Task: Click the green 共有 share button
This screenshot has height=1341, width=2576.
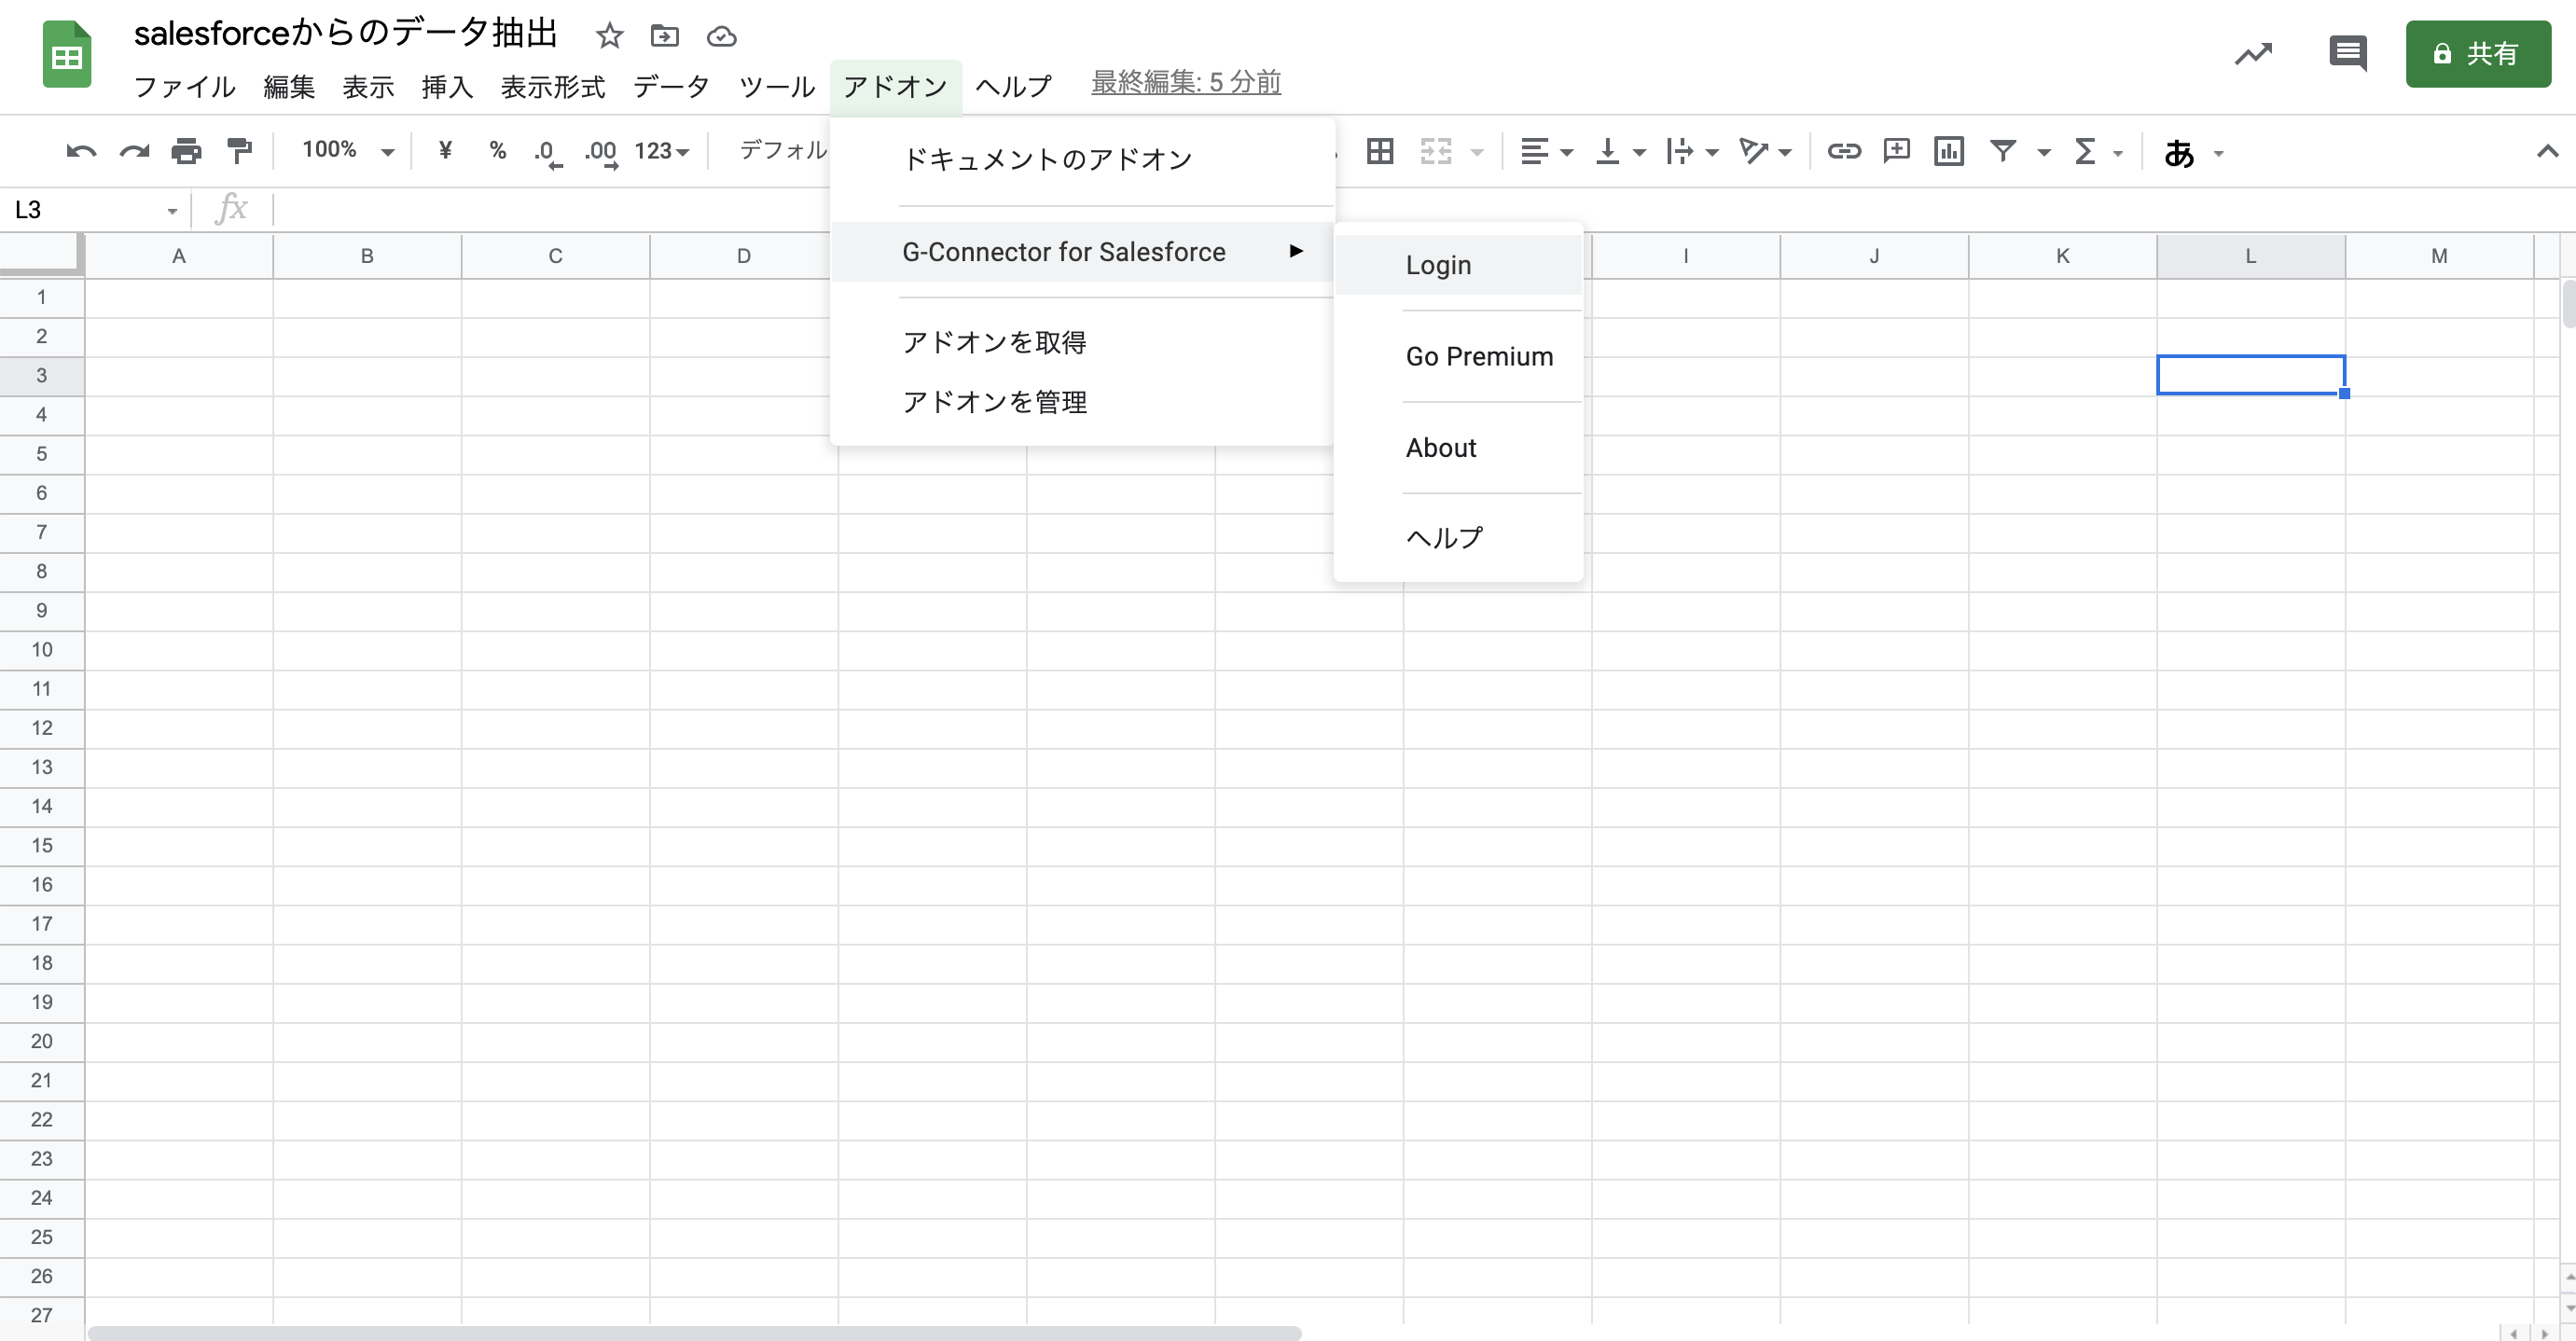Action: coord(2477,54)
